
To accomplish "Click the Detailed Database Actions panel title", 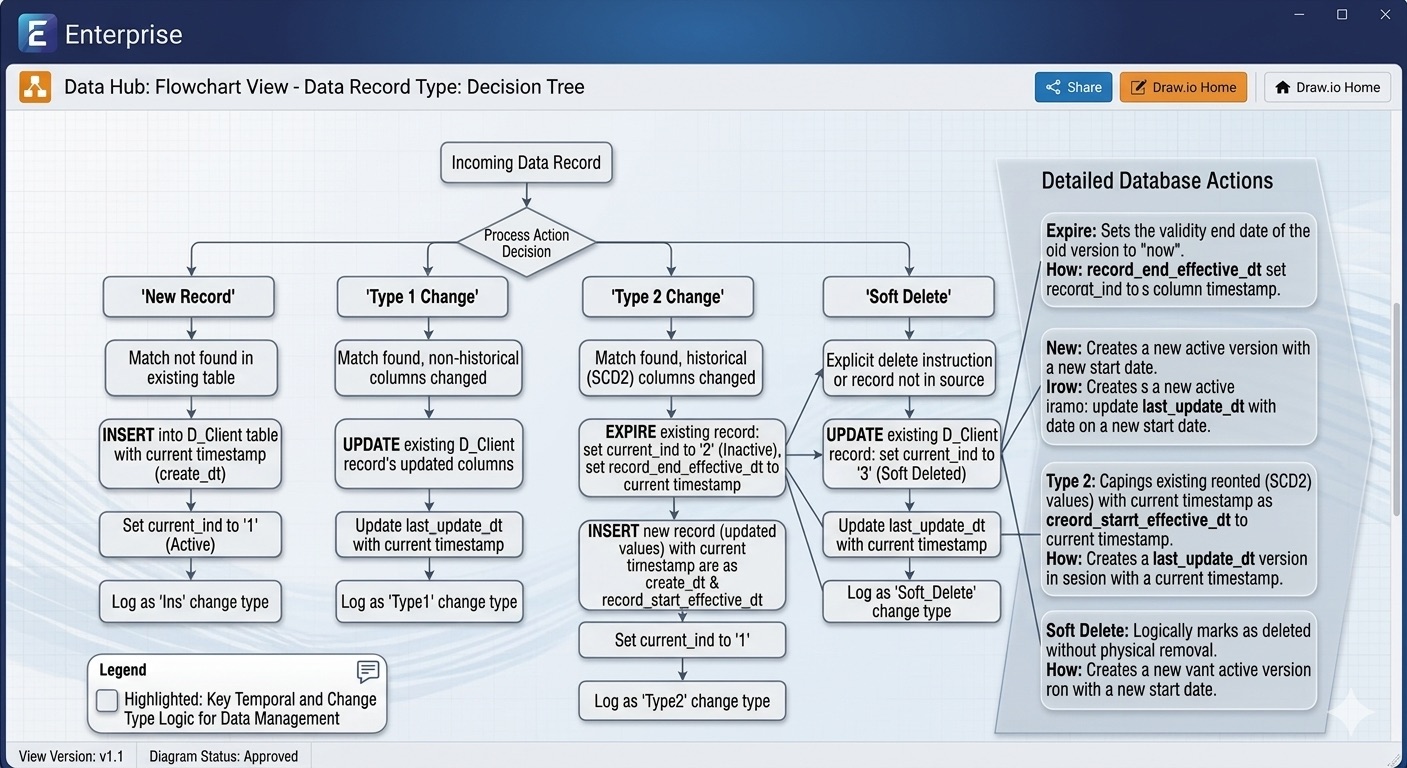I will pyautogui.click(x=1157, y=180).
